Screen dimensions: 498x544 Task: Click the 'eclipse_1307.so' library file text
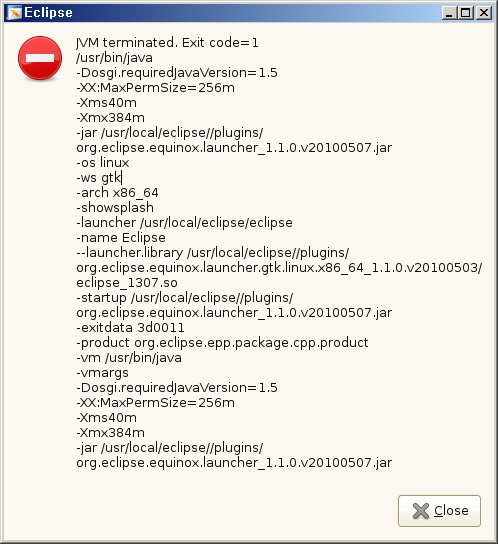[x=127, y=283]
